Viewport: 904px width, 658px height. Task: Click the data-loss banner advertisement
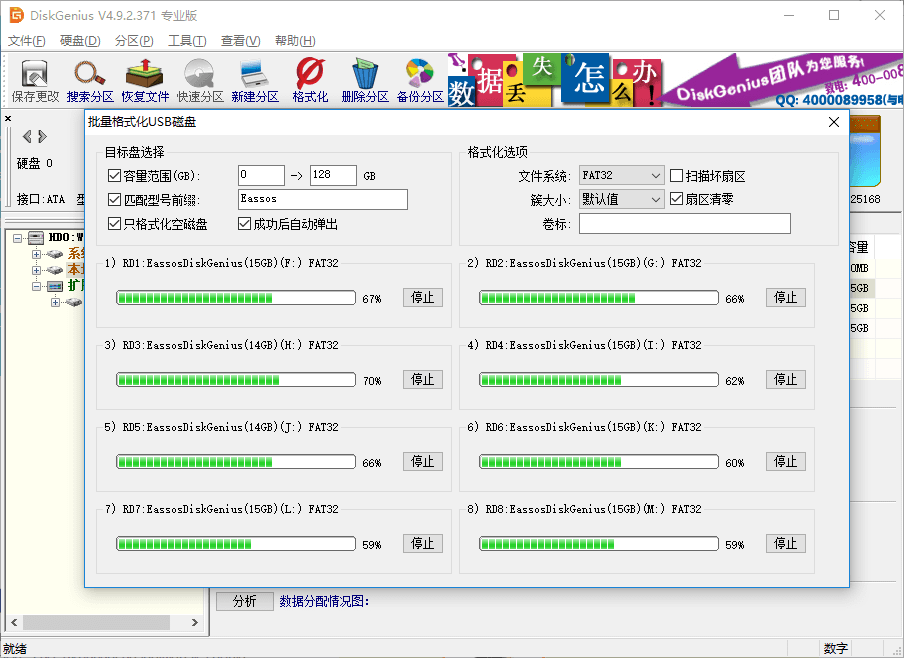675,80
